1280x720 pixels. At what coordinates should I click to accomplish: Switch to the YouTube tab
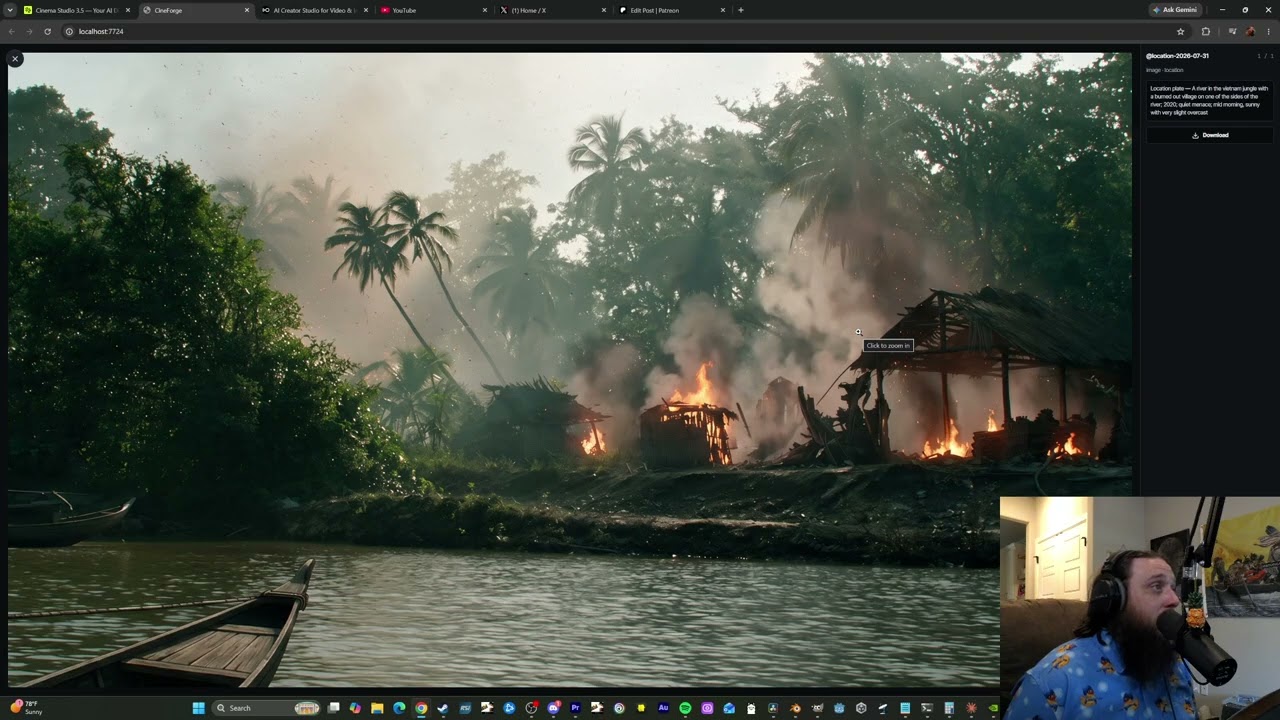point(433,10)
